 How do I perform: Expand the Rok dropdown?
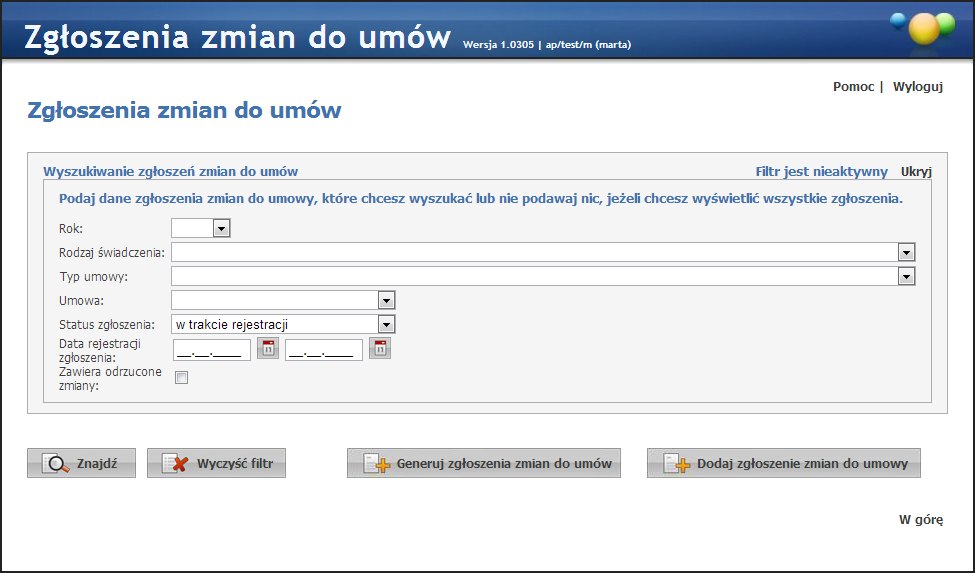pyautogui.click(x=221, y=229)
